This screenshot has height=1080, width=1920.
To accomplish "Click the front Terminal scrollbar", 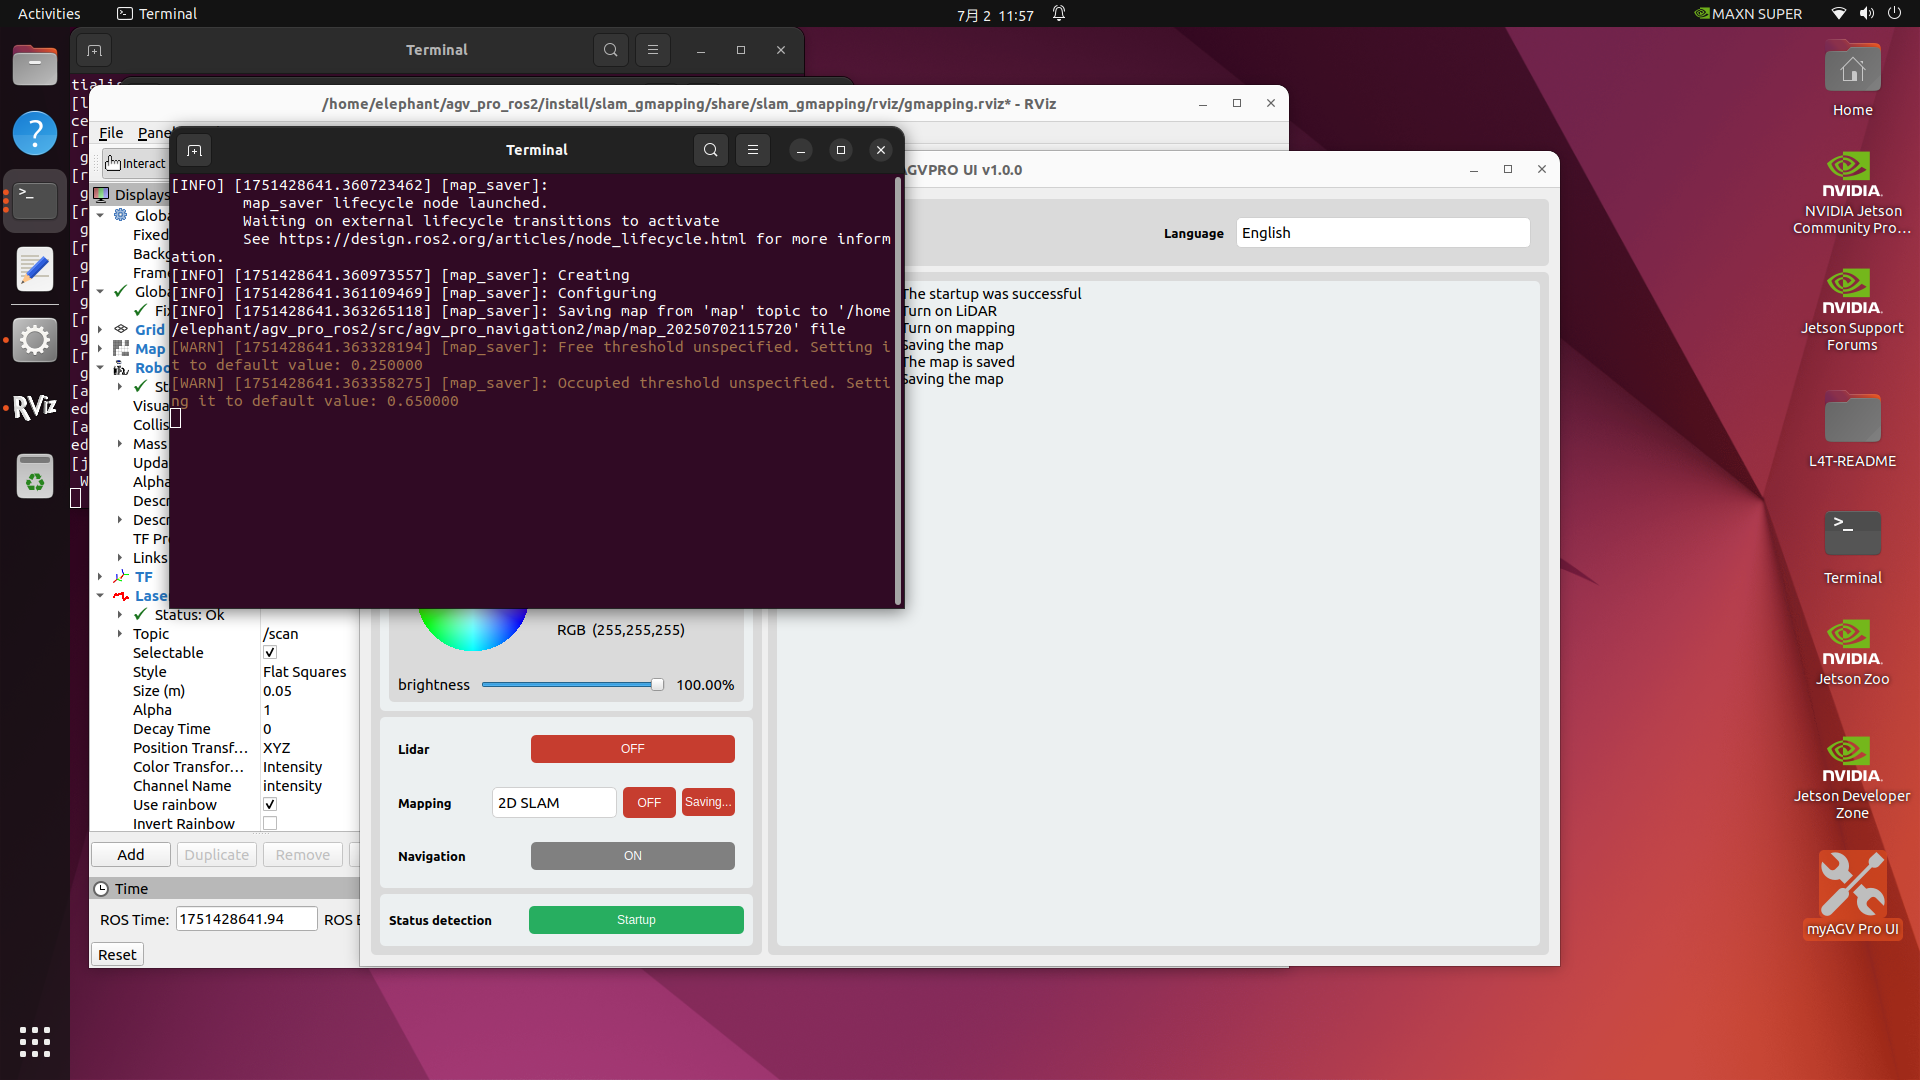I will tap(898, 390).
